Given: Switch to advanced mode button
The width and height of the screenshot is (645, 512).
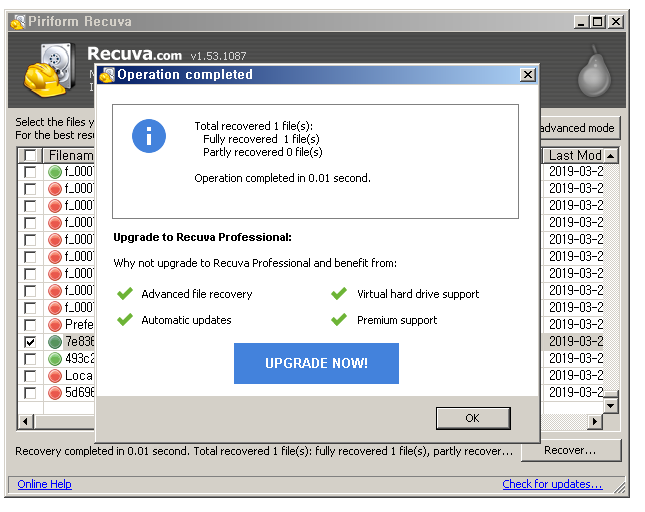Looking at the screenshot, I should 579,128.
